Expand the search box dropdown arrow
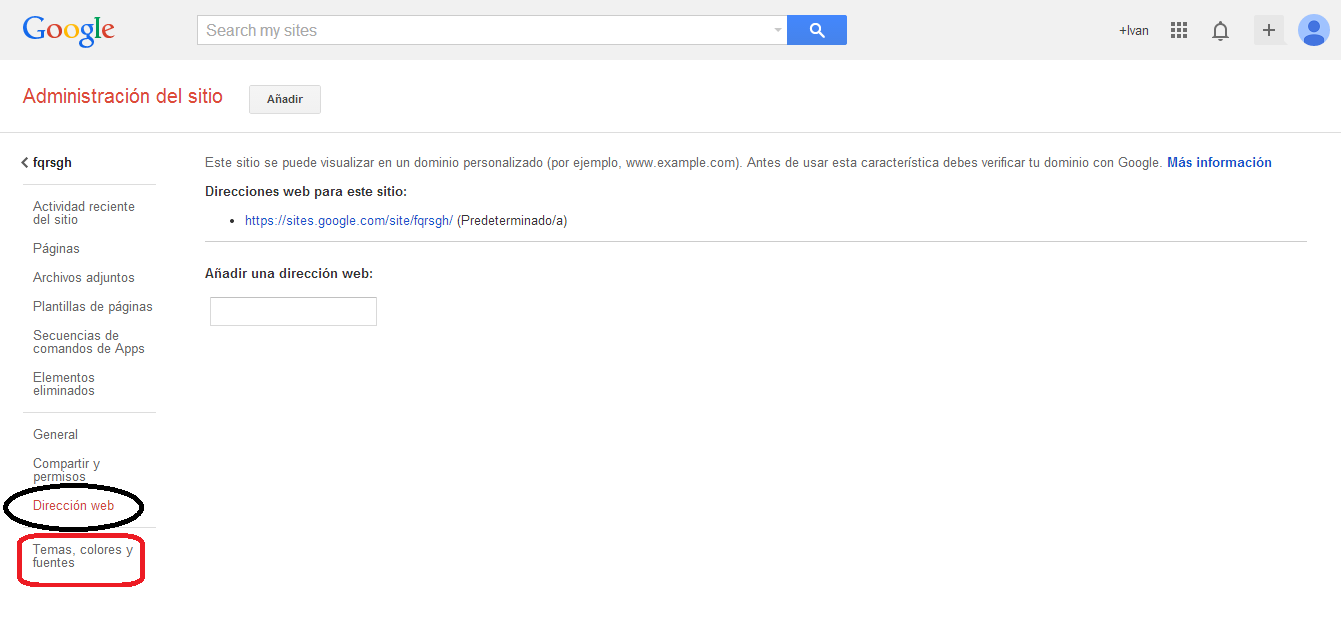1341x617 pixels. pos(778,31)
